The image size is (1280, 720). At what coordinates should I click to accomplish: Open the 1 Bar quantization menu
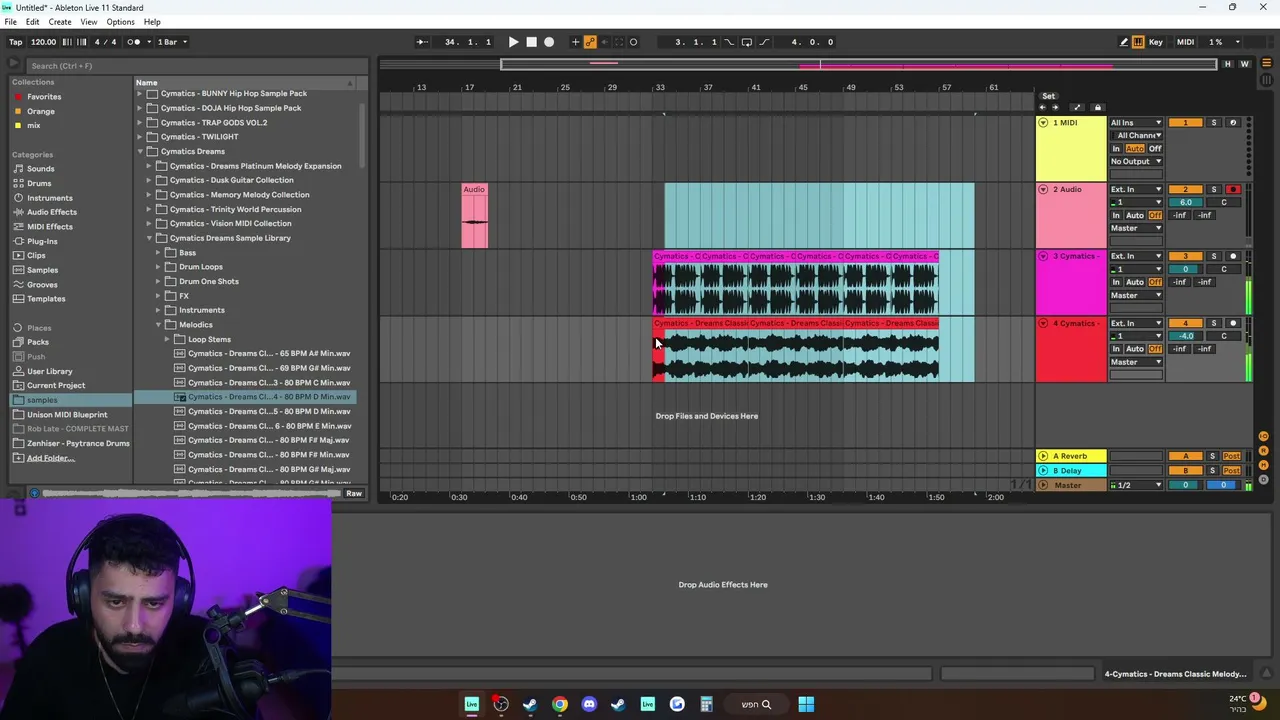pos(172,42)
